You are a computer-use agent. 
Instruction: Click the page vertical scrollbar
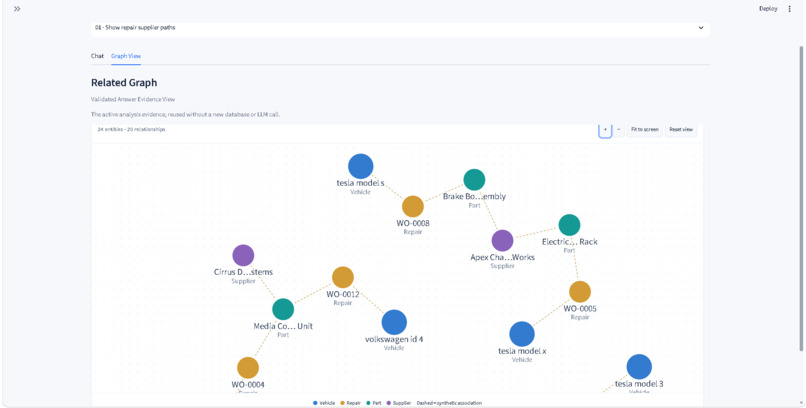pyautogui.click(x=801, y=198)
